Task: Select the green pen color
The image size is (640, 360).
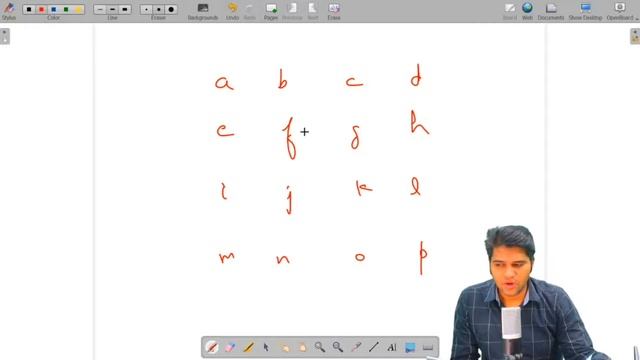Action: coord(66,9)
